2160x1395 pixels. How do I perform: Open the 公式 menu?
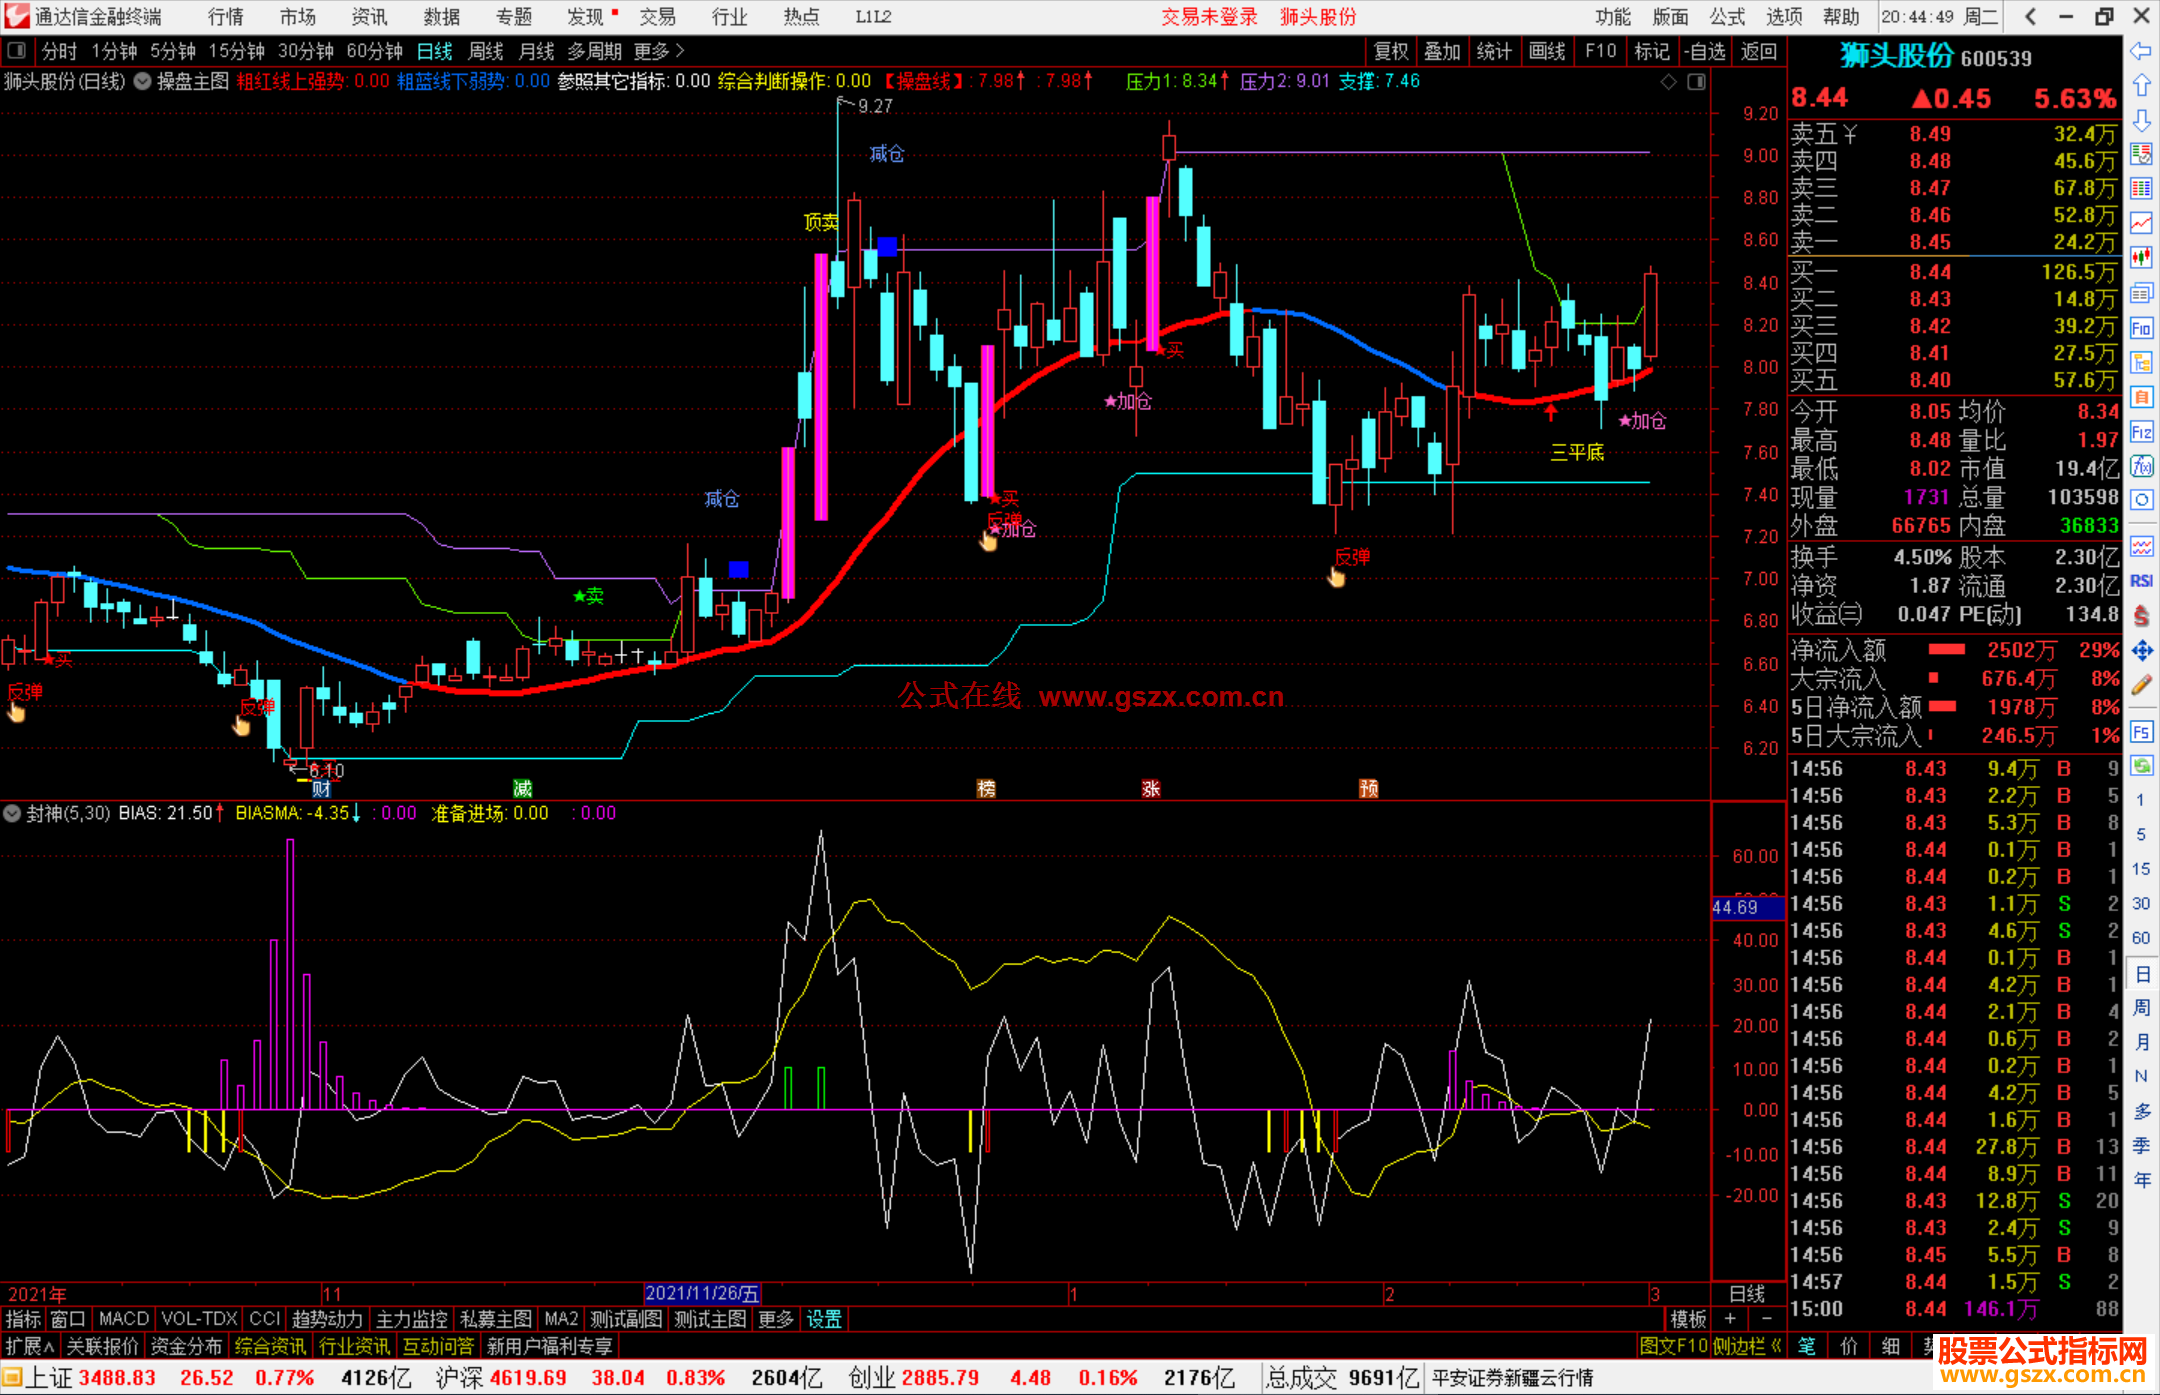click(x=1727, y=16)
